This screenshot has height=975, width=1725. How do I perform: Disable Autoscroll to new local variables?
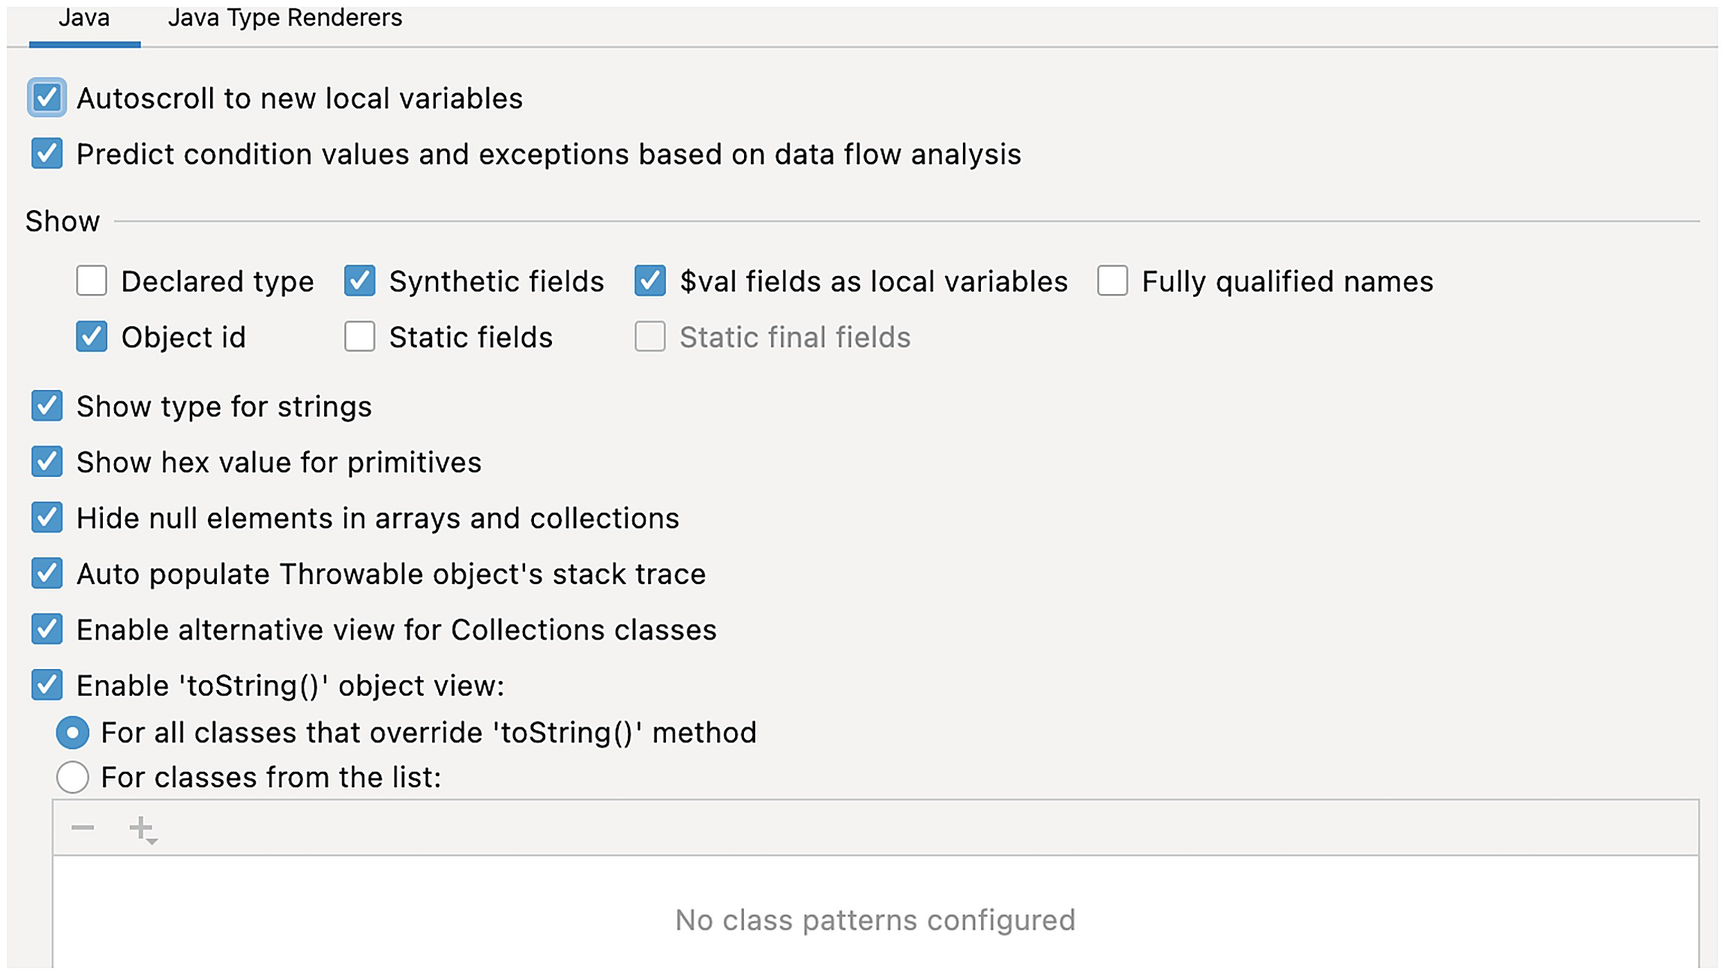pyautogui.click(x=47, y=98)
